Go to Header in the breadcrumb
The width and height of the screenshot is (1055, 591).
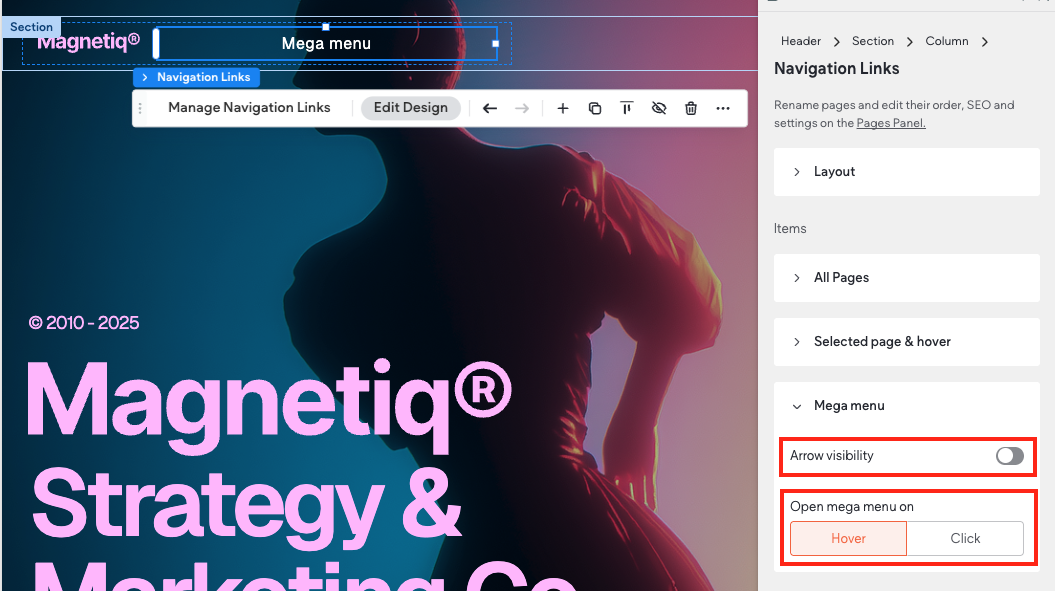(800, 41)
